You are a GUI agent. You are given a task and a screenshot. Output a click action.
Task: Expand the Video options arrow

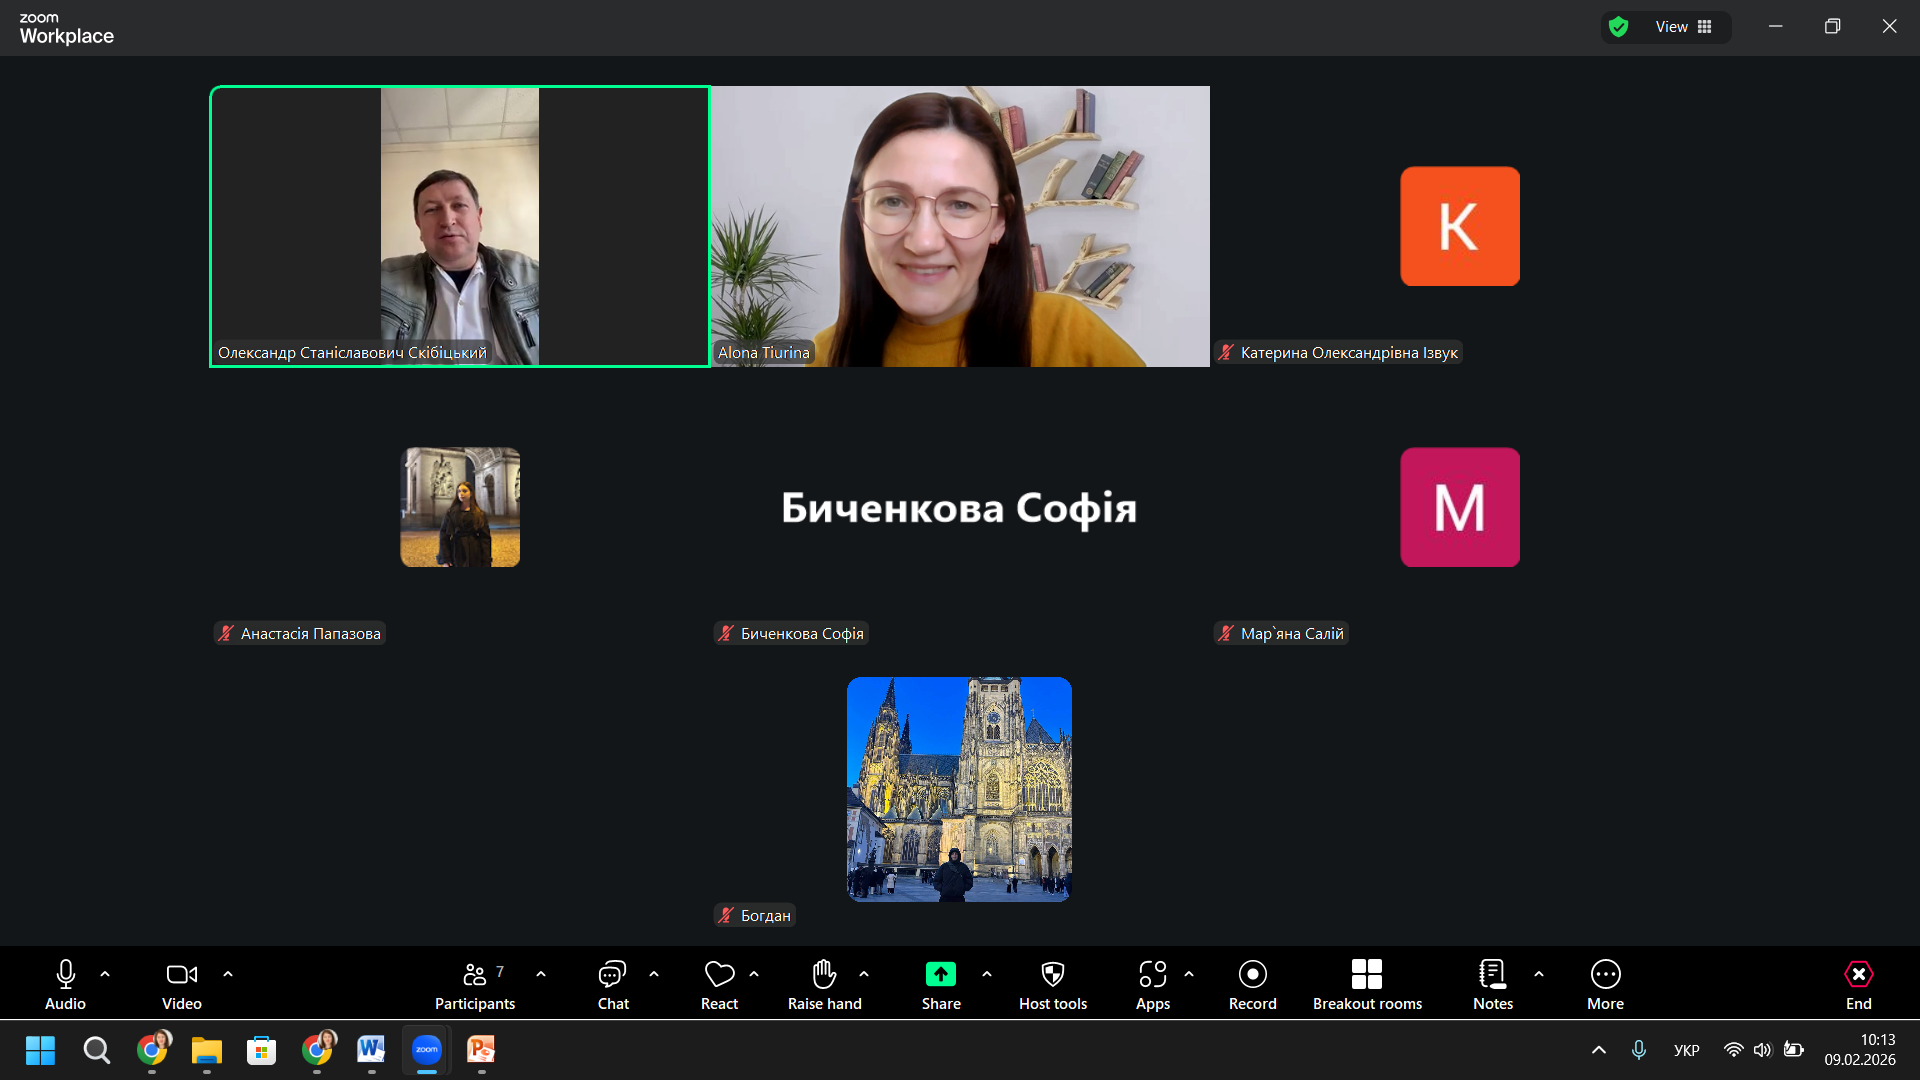(x=228, y=974)
